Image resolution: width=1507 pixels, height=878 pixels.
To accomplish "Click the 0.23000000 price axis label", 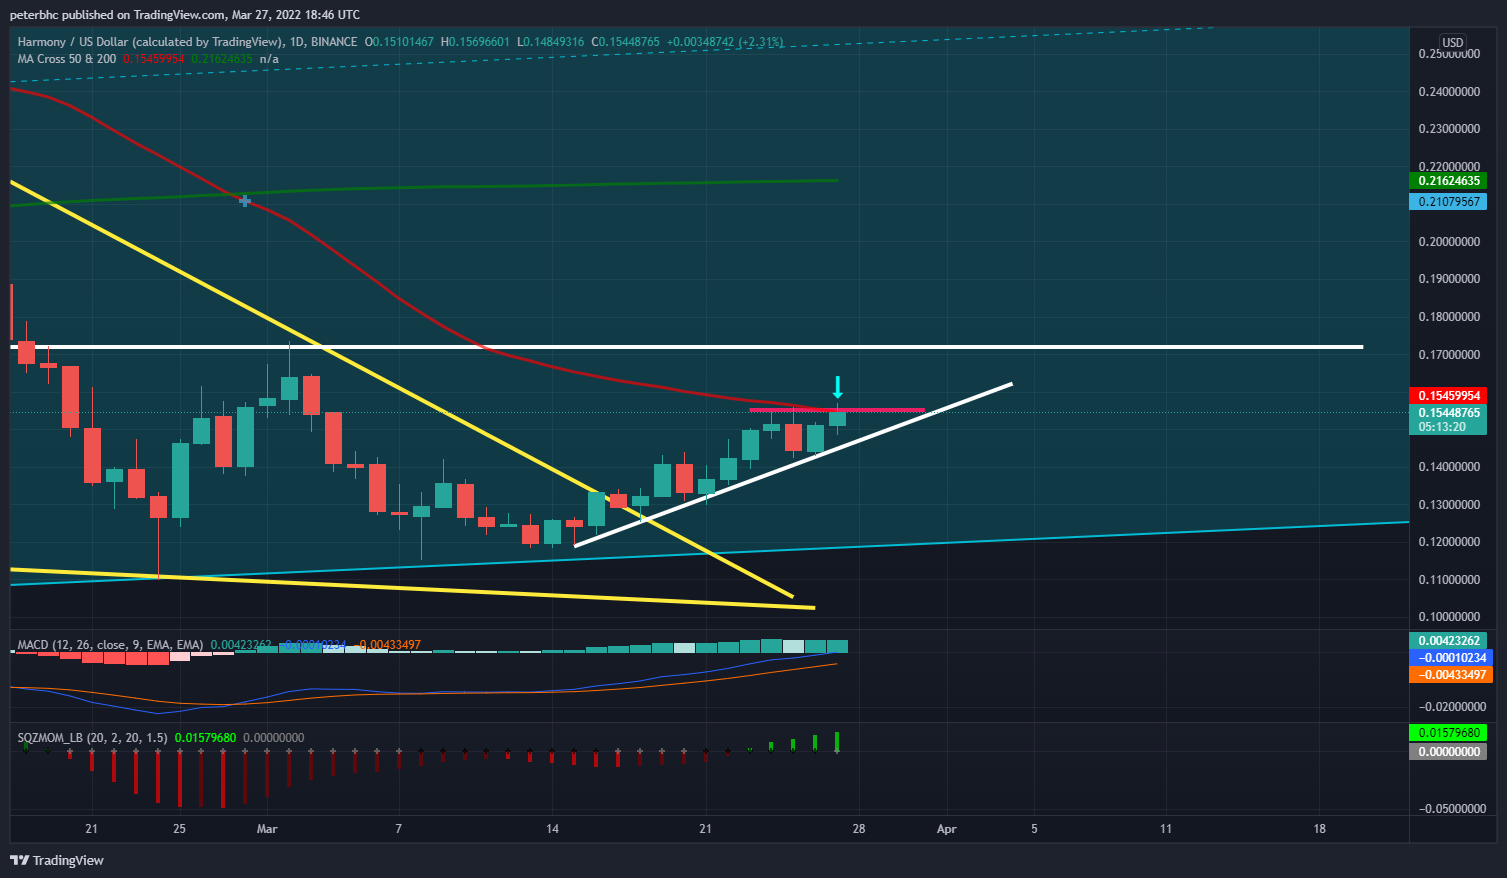I will pyautogui.click(x=1449, y=129).
